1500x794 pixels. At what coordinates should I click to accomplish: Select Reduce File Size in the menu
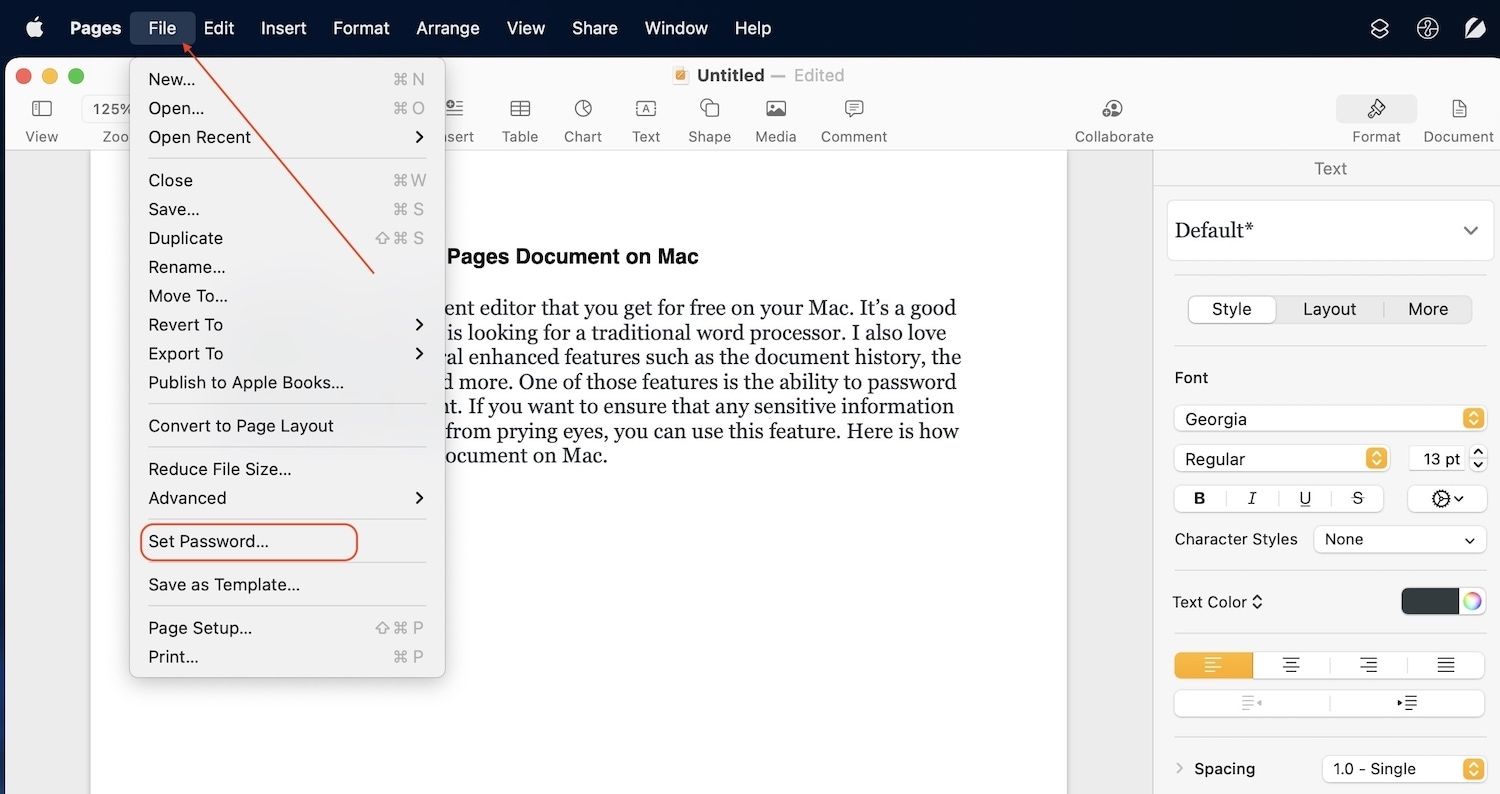pos(219,469)
